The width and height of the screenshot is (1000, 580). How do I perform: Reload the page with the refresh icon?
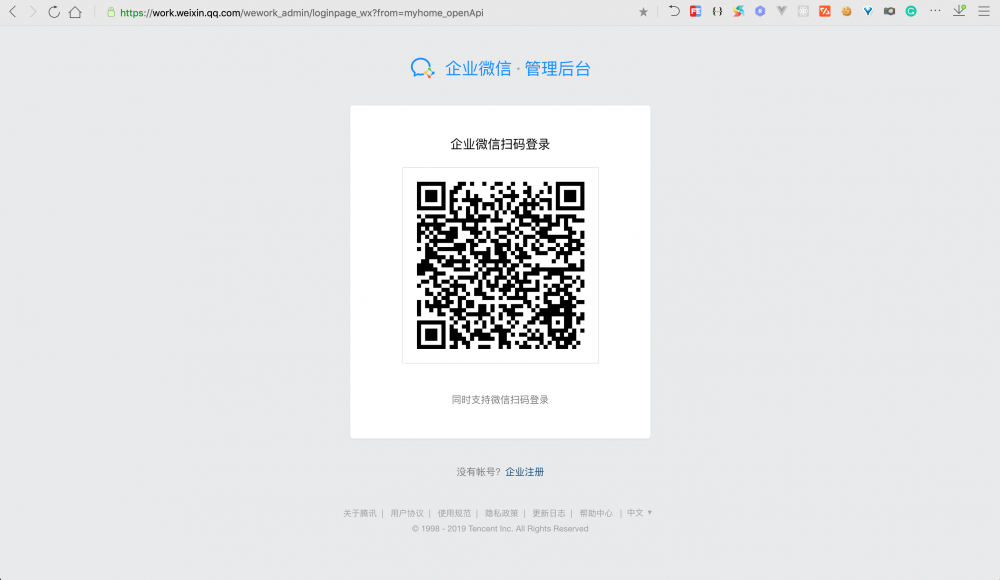(54, 12)
